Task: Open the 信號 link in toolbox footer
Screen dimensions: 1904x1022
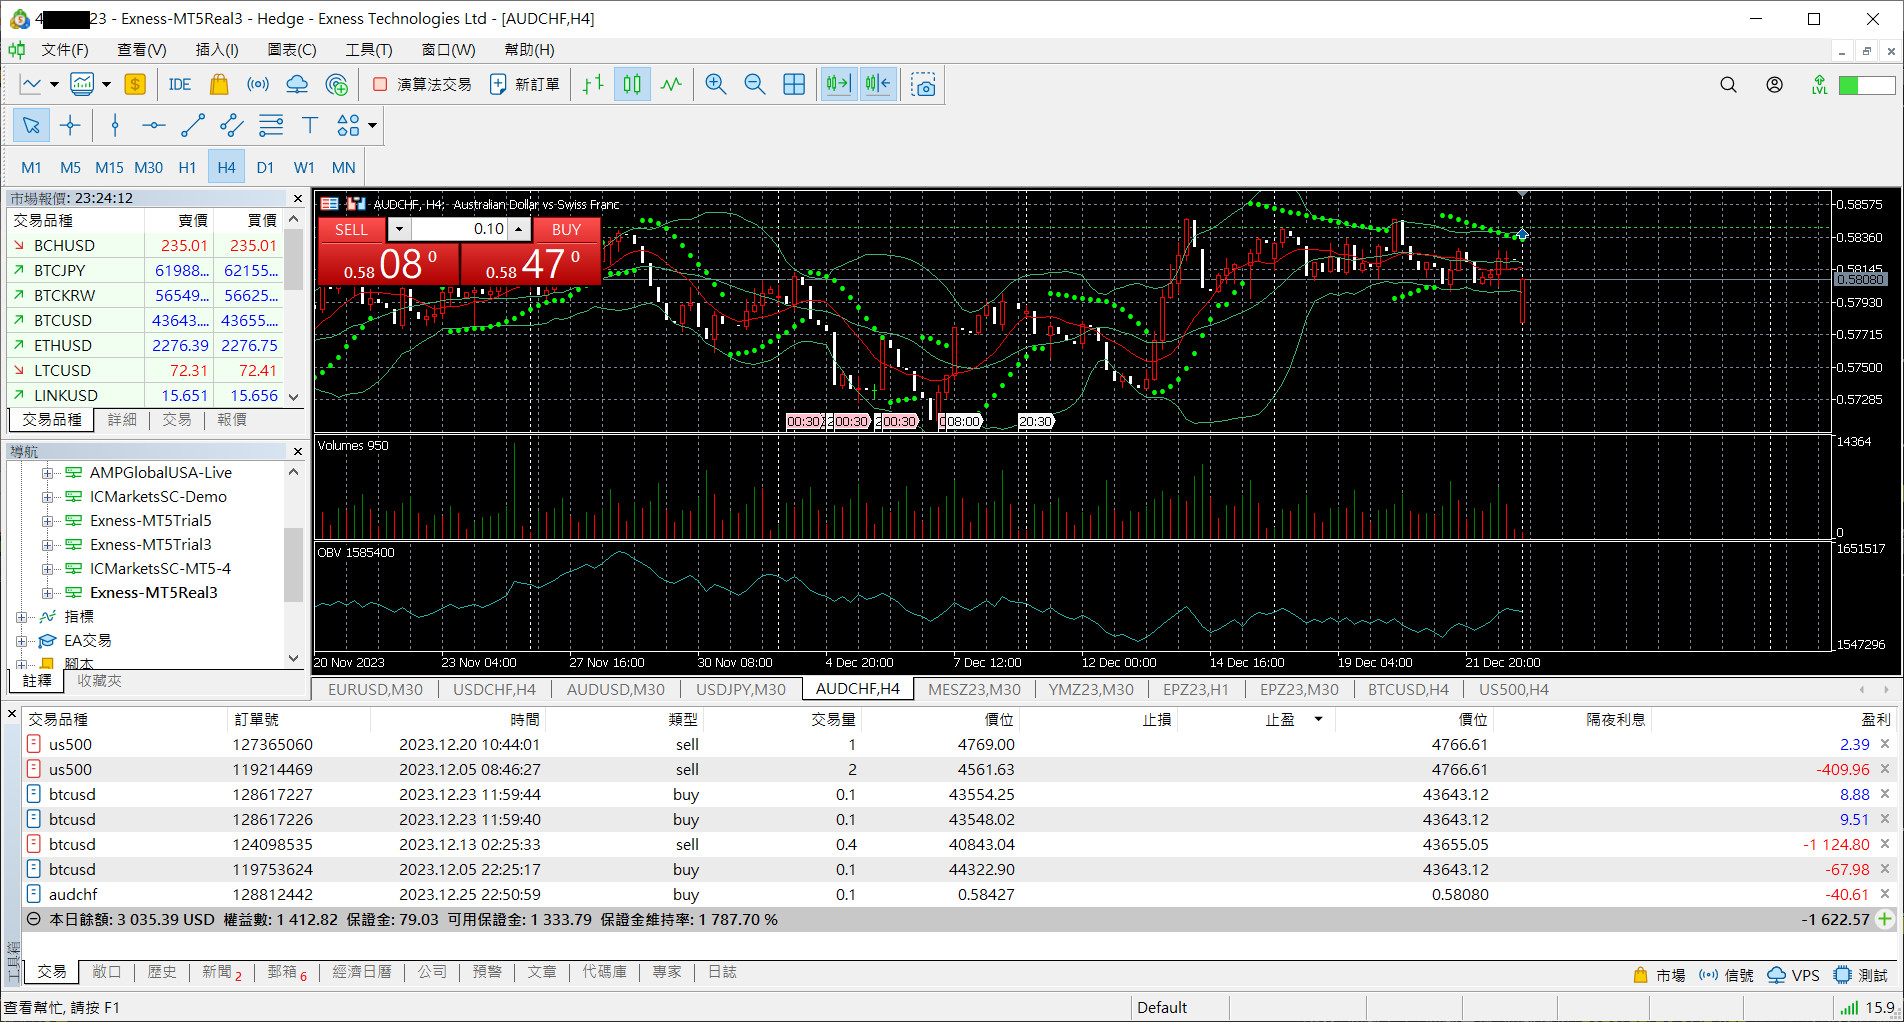Action: (1726, 975)
